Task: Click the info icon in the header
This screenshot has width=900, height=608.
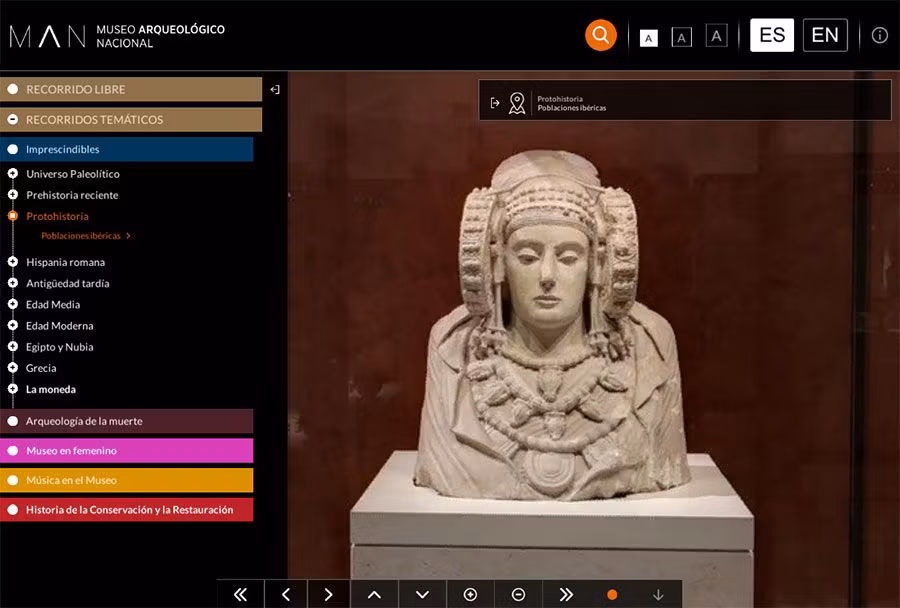Action: (879, 34)
